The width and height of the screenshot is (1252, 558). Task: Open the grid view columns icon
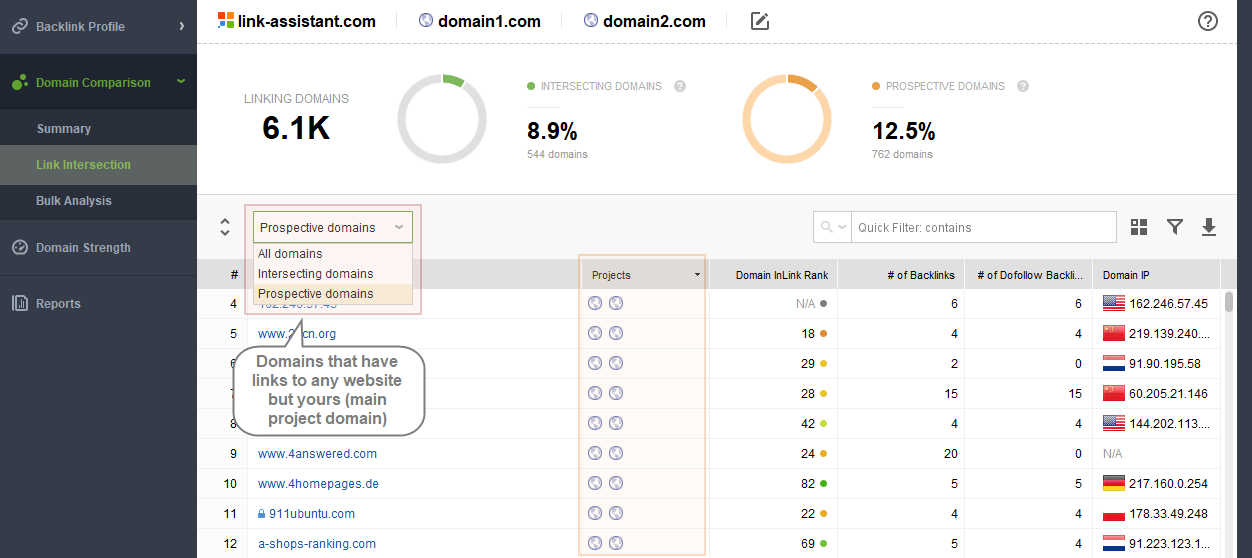[1139, 227]
